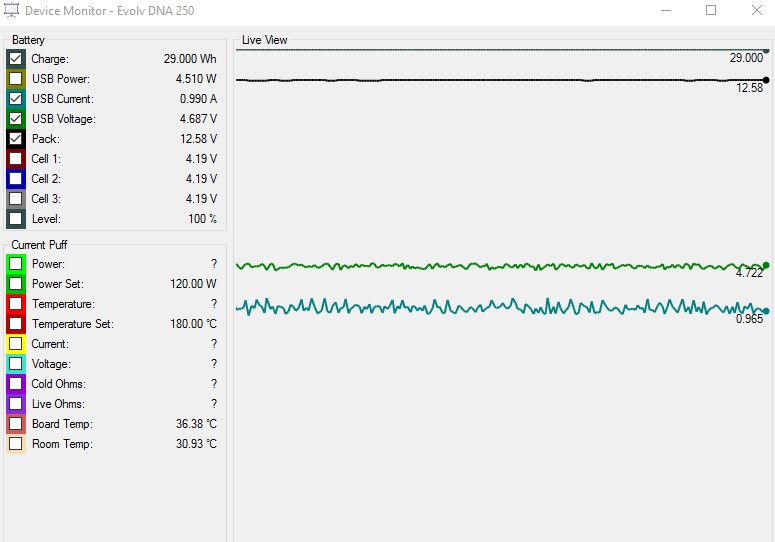Show Cell 3 in live view
This screenshot has width=775, height=542.
[16, 199]
